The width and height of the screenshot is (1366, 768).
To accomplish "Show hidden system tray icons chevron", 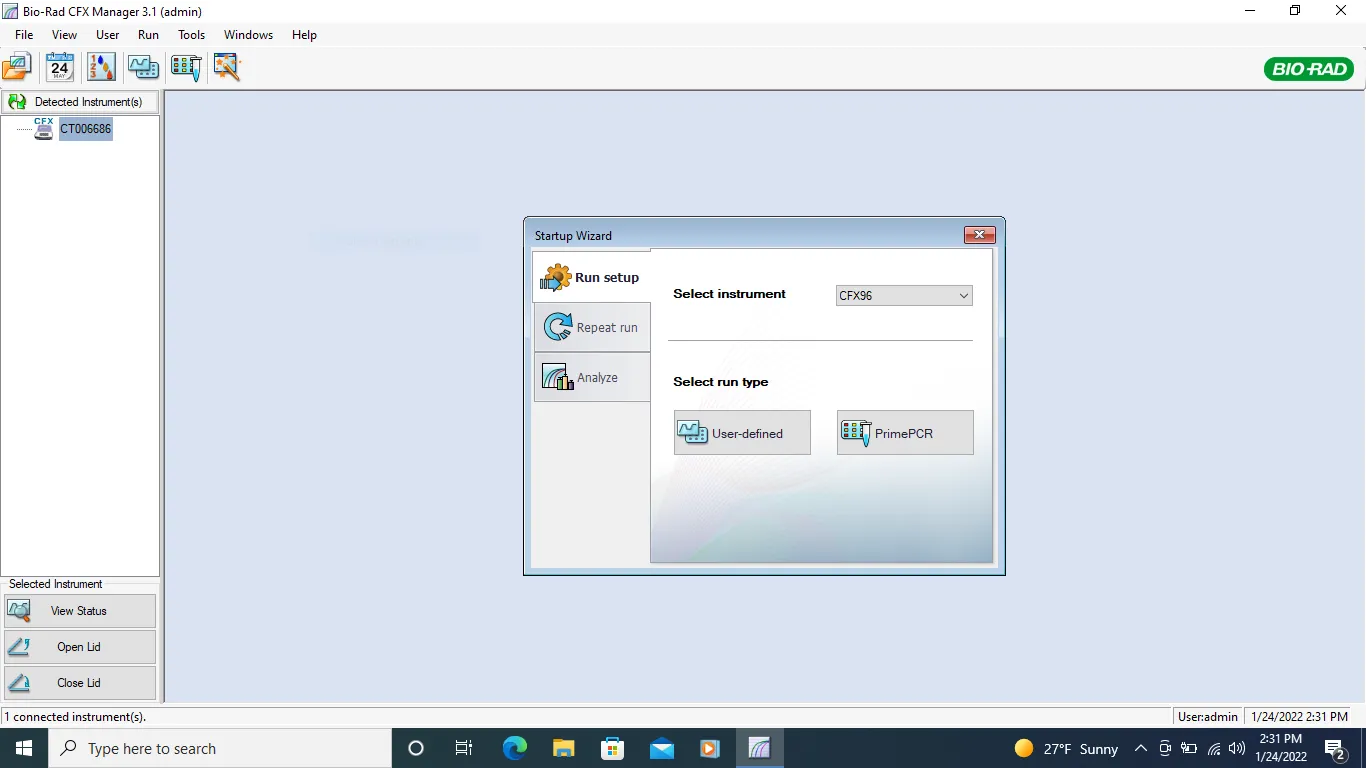I will coord(1140,748).
